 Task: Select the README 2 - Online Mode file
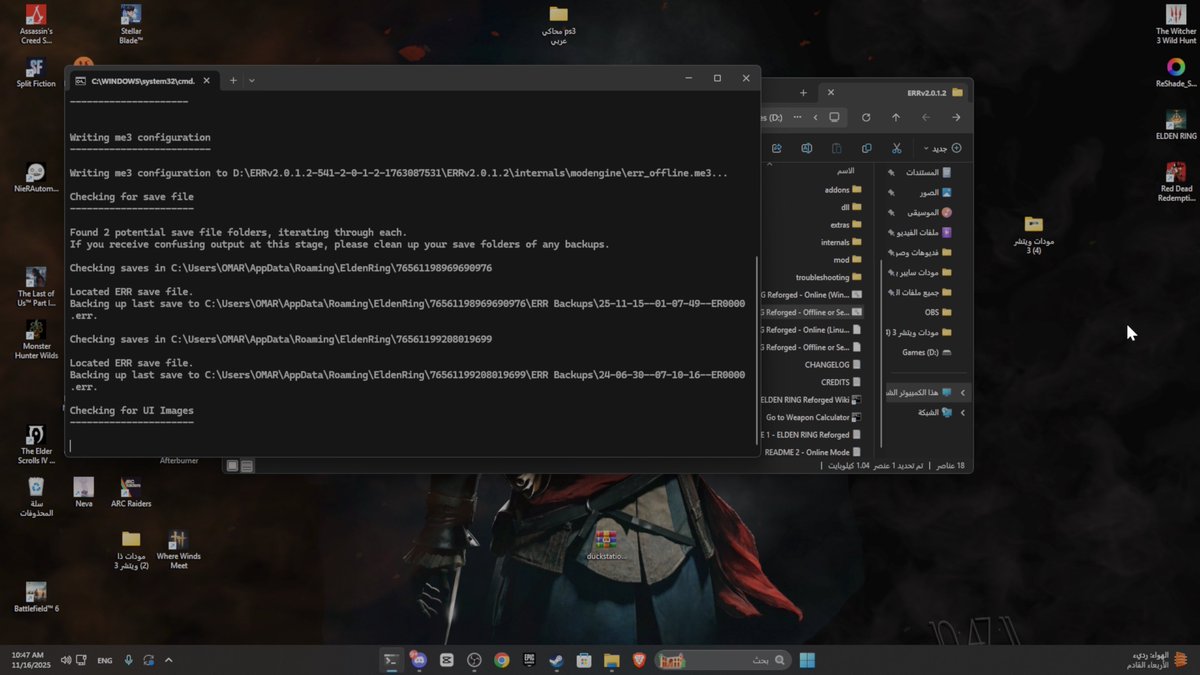point(813,452)
